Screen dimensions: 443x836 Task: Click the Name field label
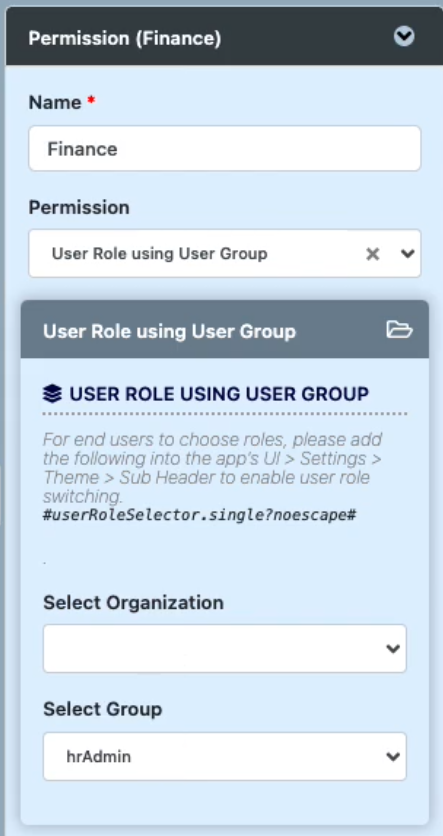coord(55,101)
